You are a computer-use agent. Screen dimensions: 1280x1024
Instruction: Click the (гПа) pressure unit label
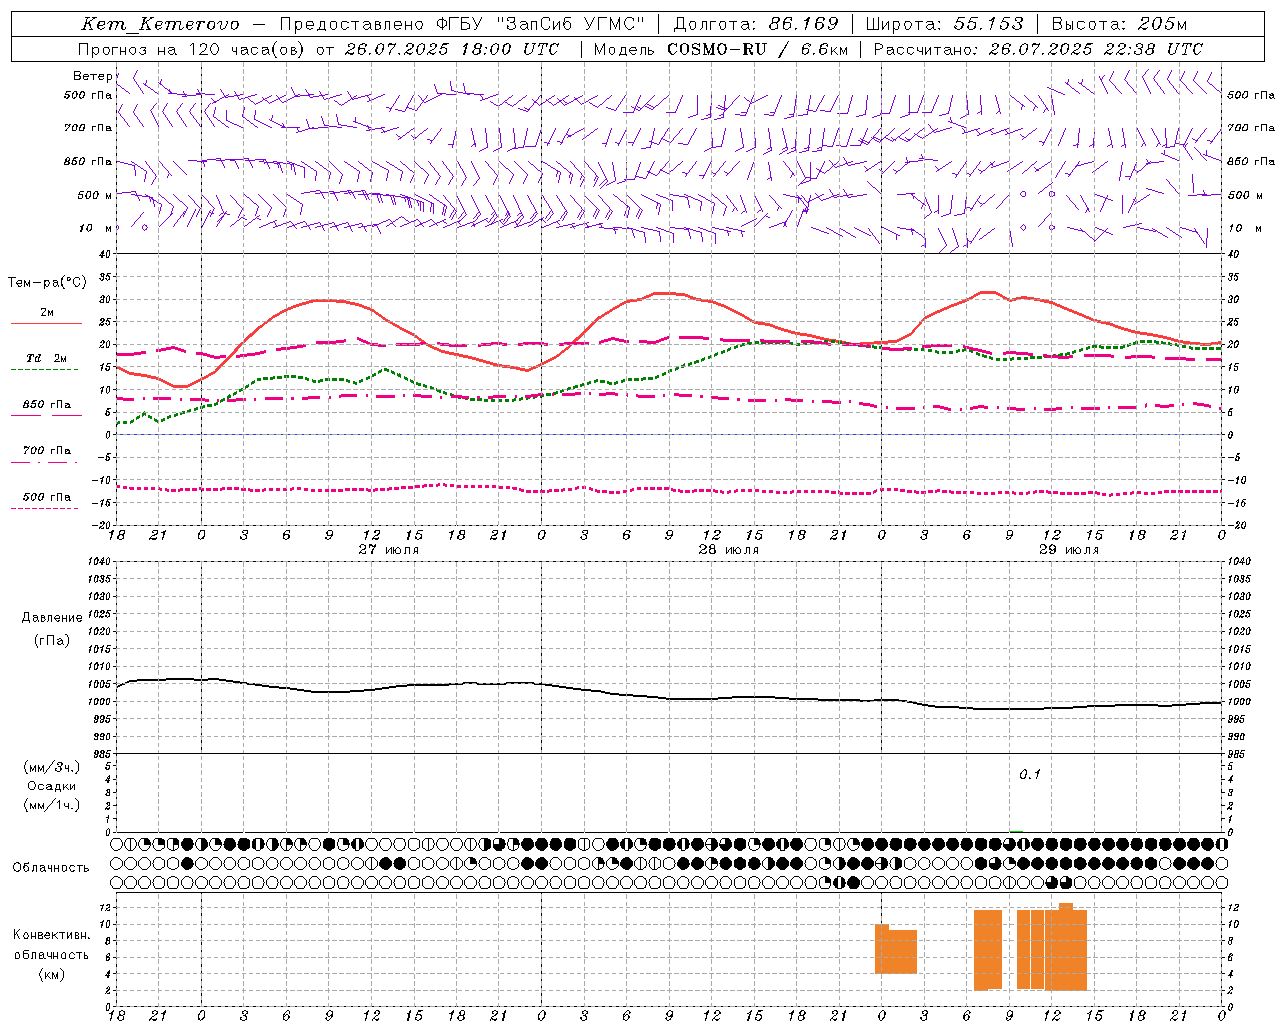[x=51, y=641]
